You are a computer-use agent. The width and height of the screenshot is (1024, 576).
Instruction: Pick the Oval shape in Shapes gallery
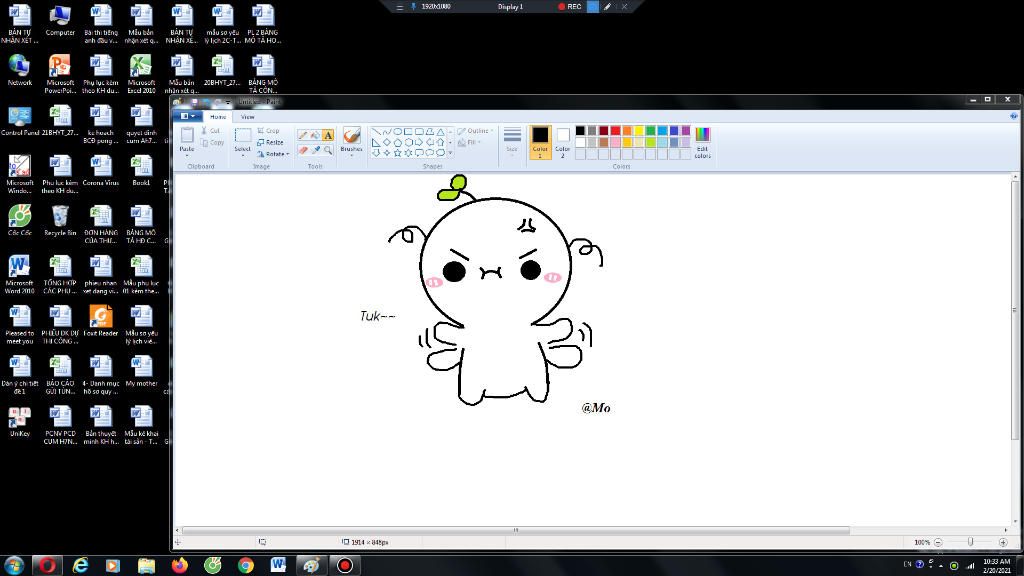[398, 132]
